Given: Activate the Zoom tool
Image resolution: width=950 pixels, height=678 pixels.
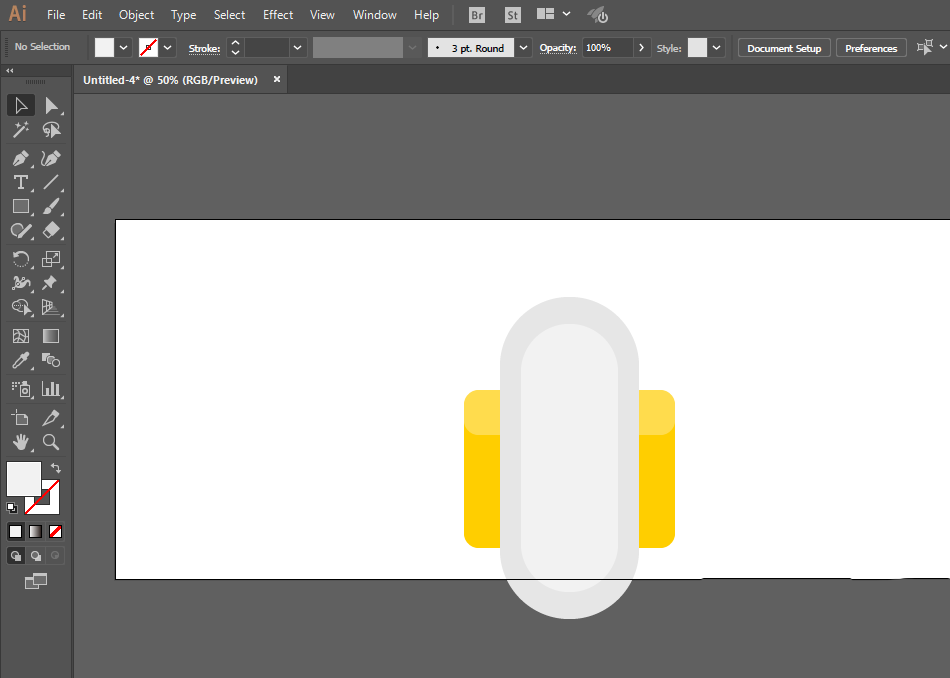Looking at the screenshot, I should pyautogui.click(x=51, y=442).
